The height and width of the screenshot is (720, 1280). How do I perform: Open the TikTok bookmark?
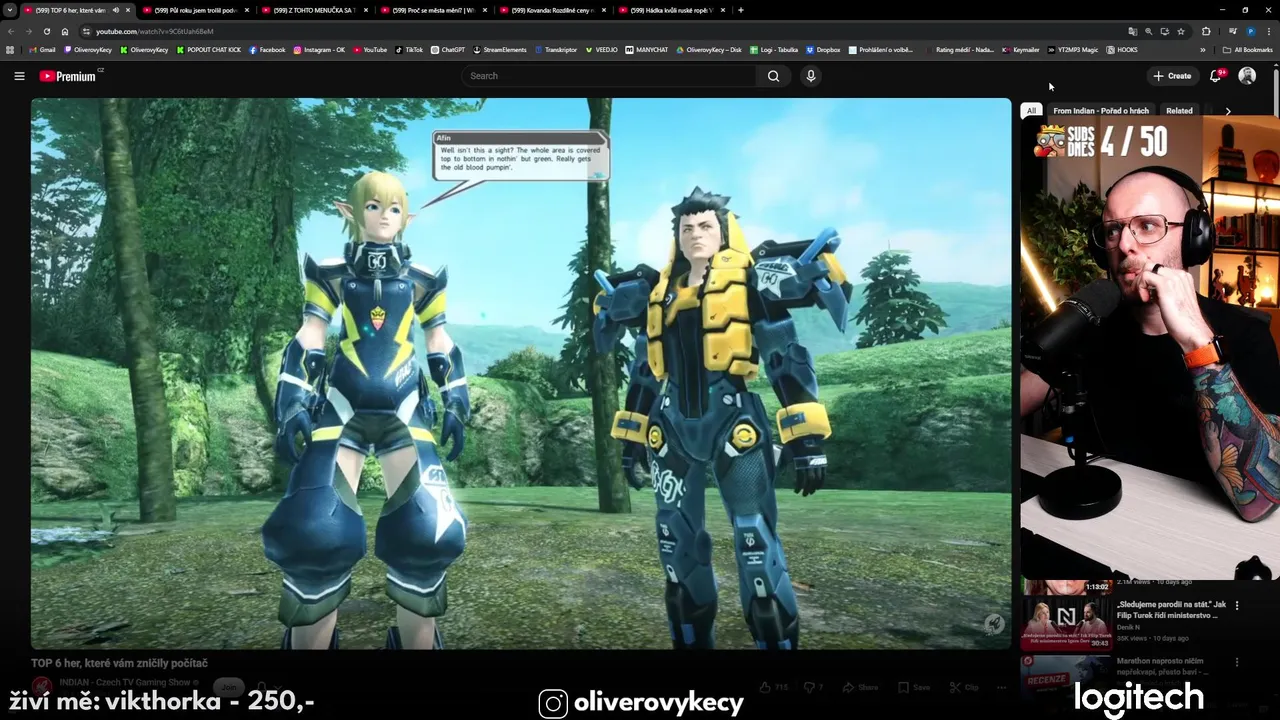pos(409,49)
